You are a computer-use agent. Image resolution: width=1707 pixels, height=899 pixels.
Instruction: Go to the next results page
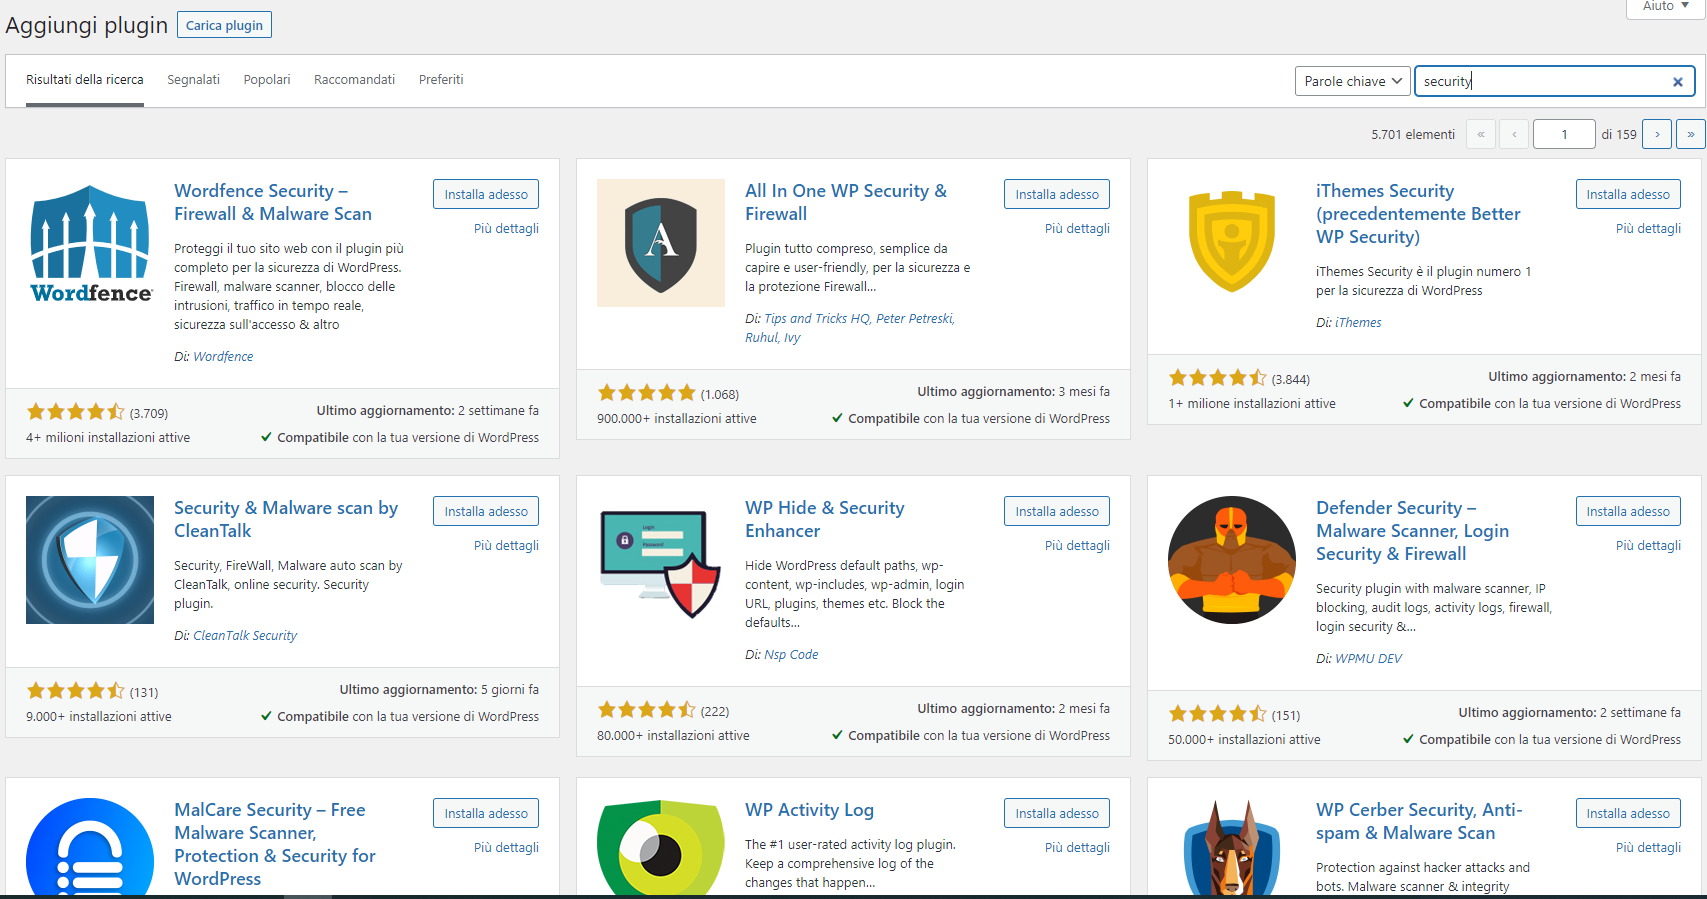click(x=1657, y=134)
